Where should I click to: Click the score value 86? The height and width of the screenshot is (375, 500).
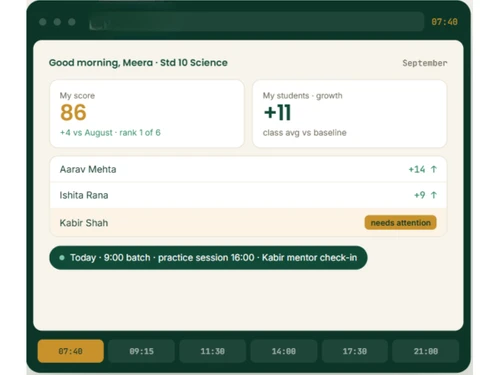pyautogui.click(x=73, y=112)
